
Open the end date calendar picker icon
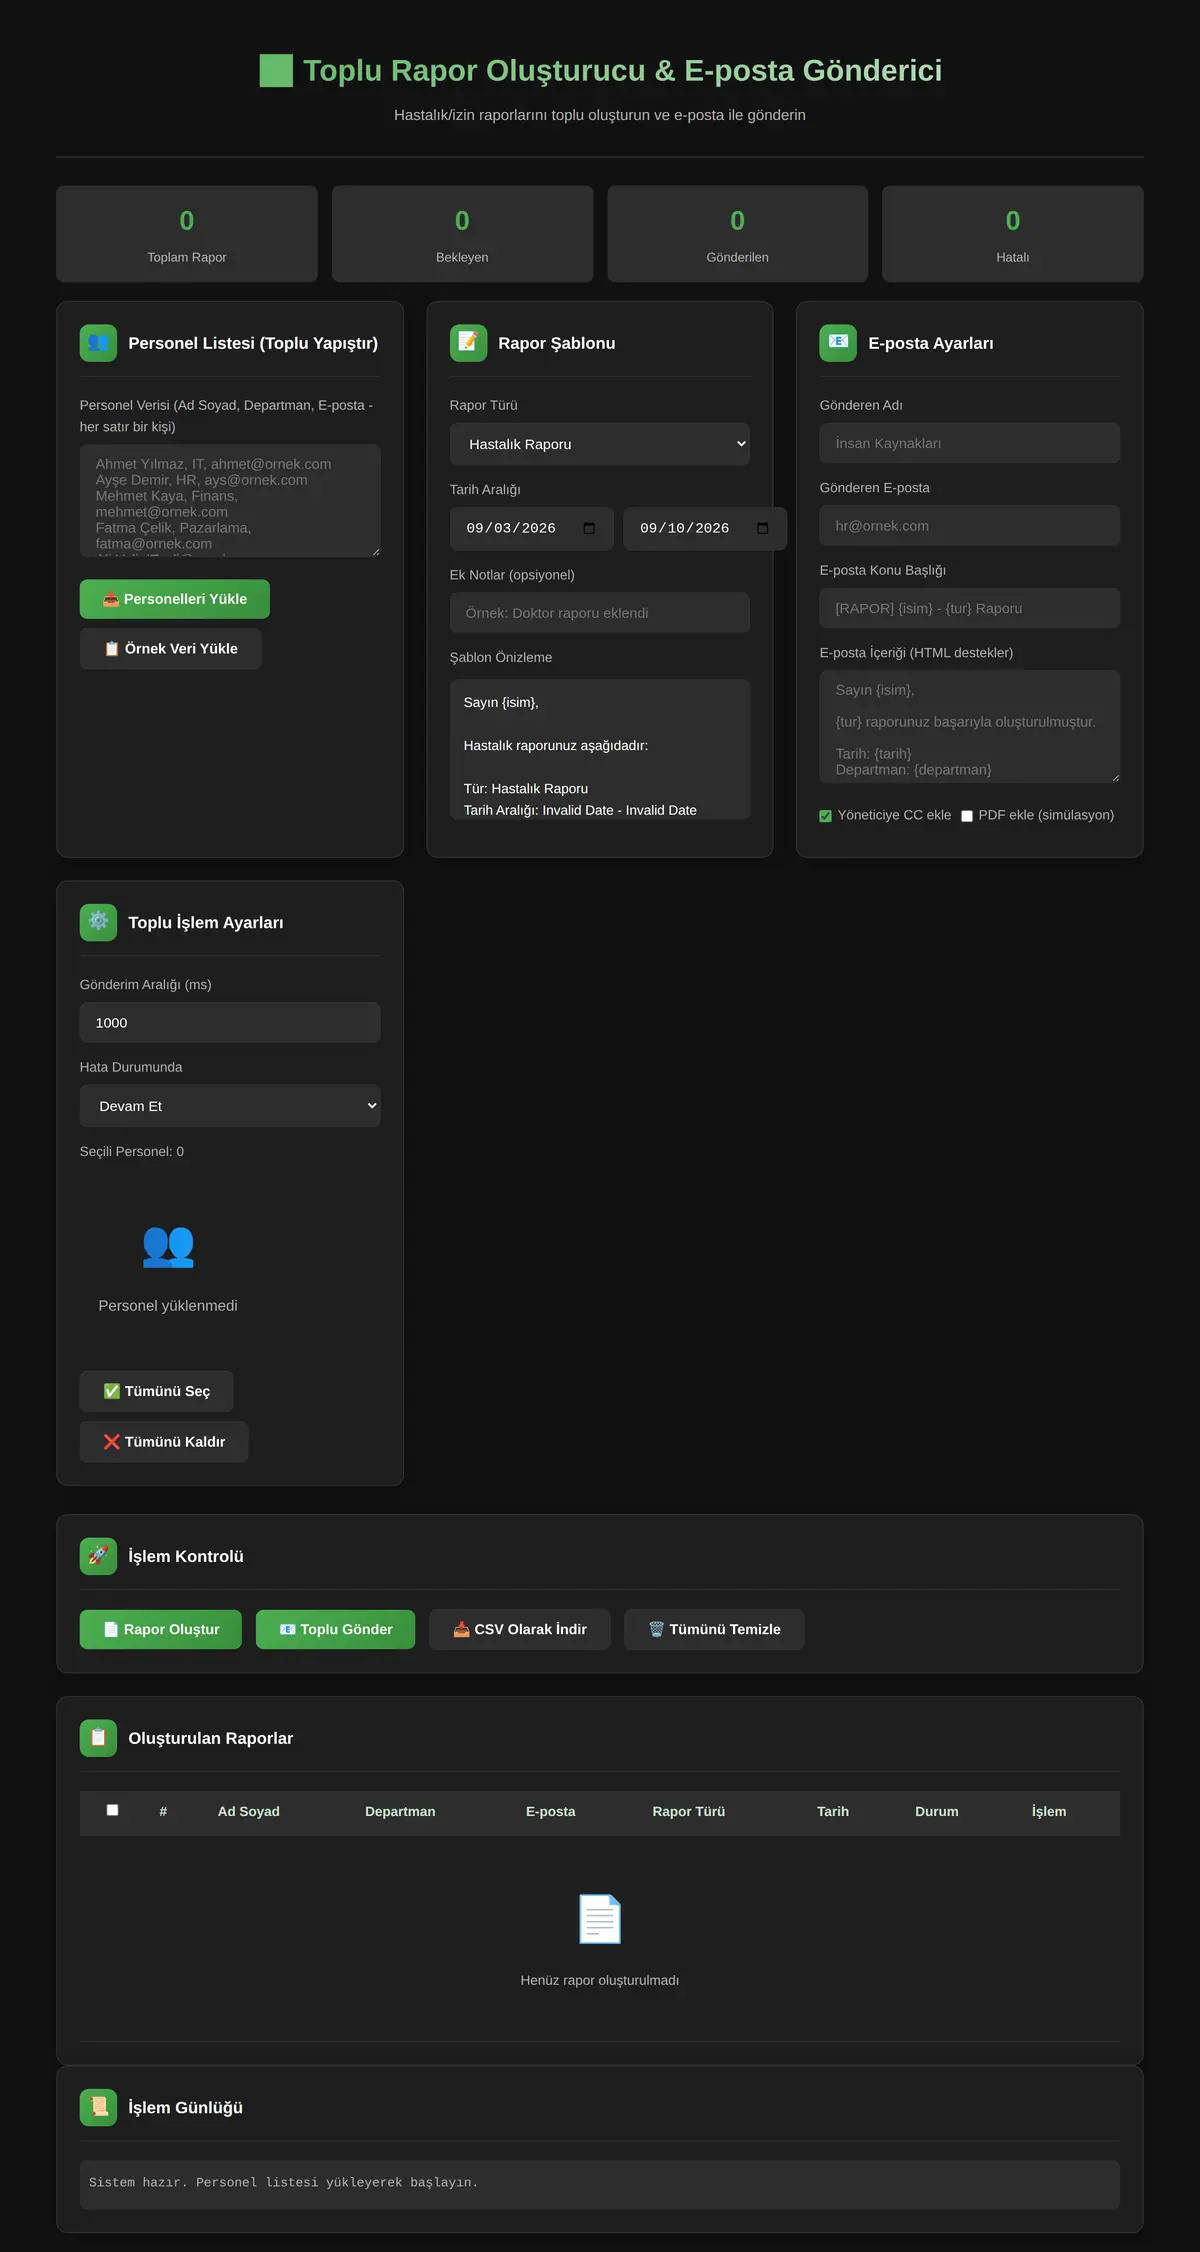(763, 528)
